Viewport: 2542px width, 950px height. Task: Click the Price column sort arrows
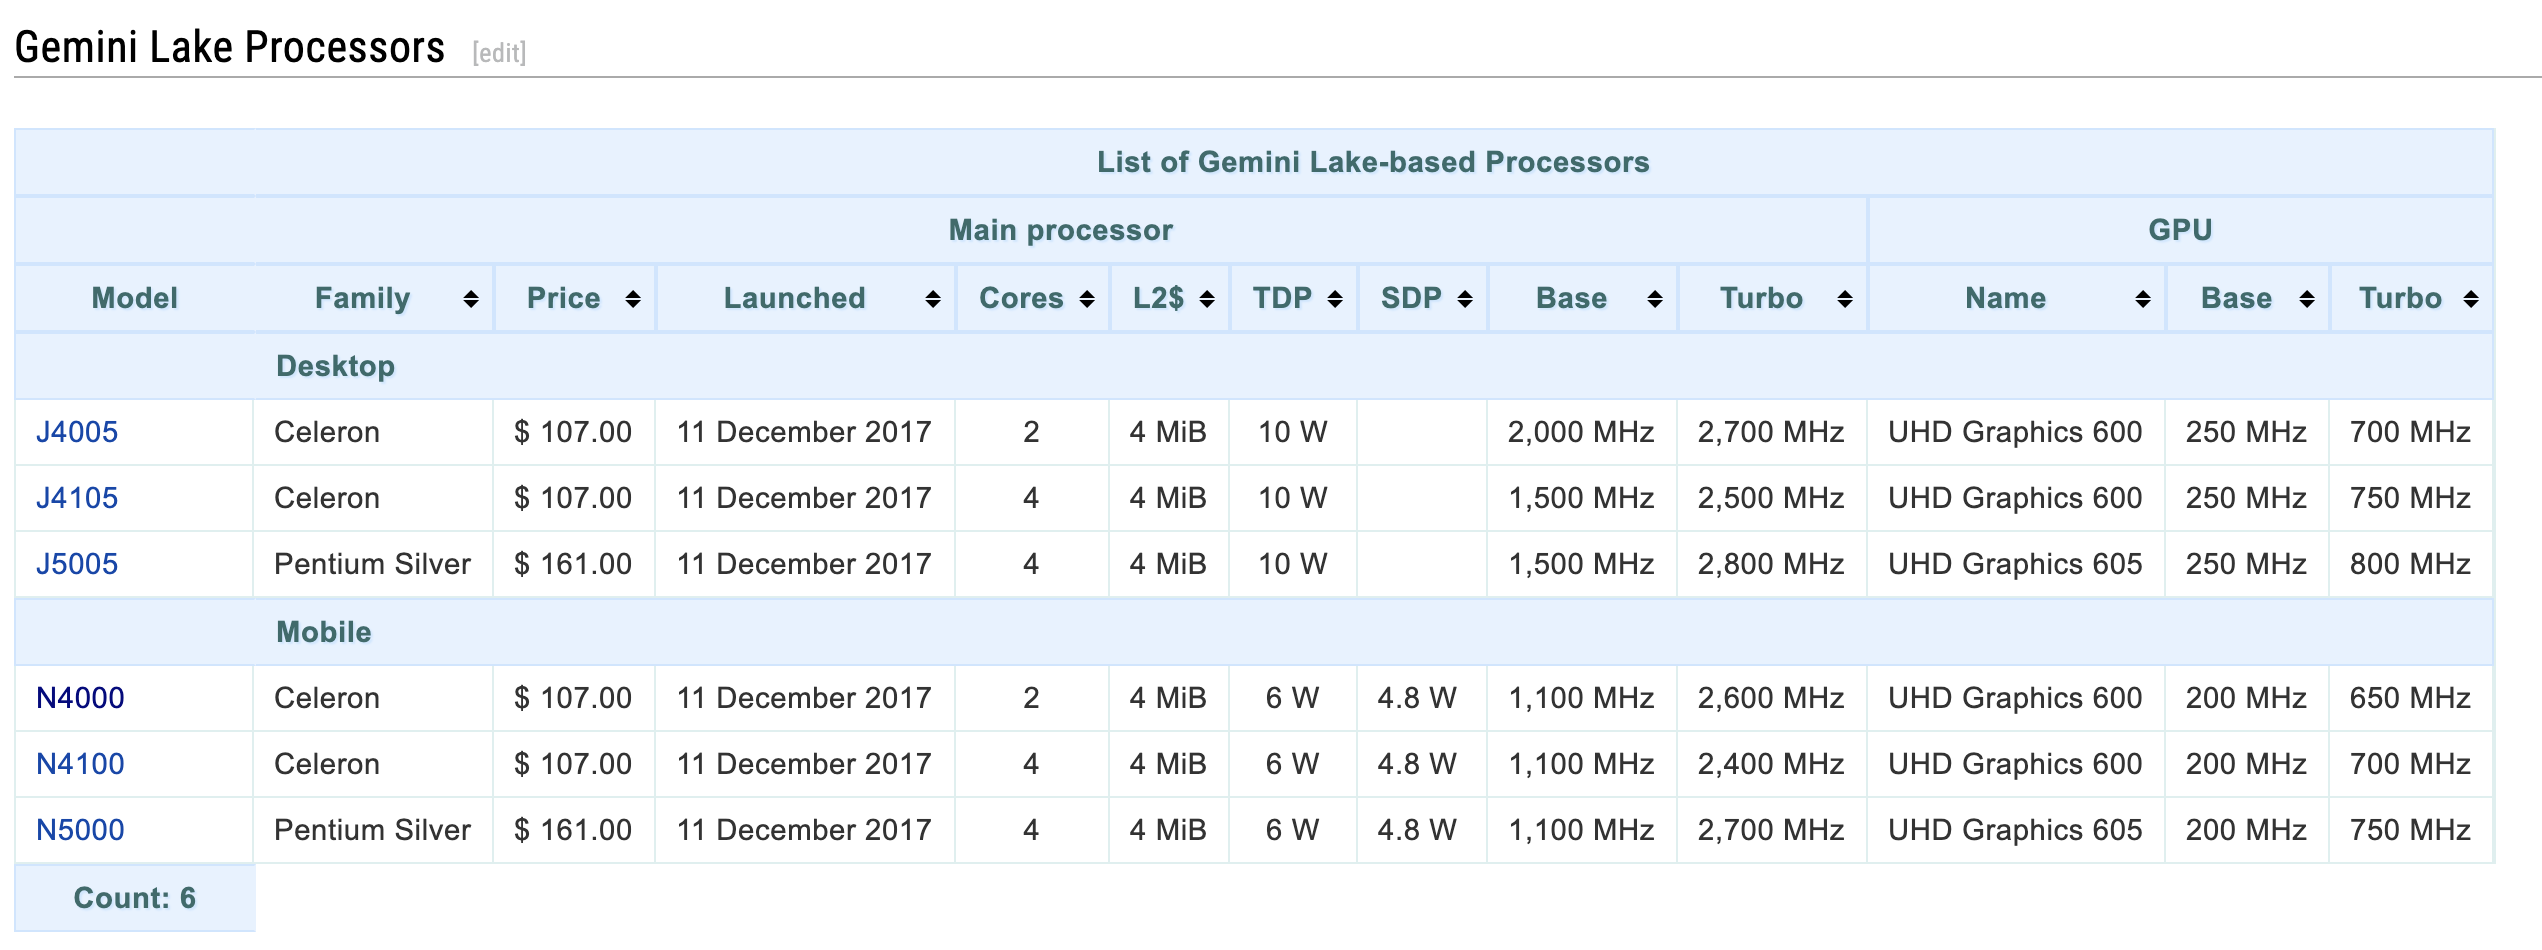coord(632,299)
